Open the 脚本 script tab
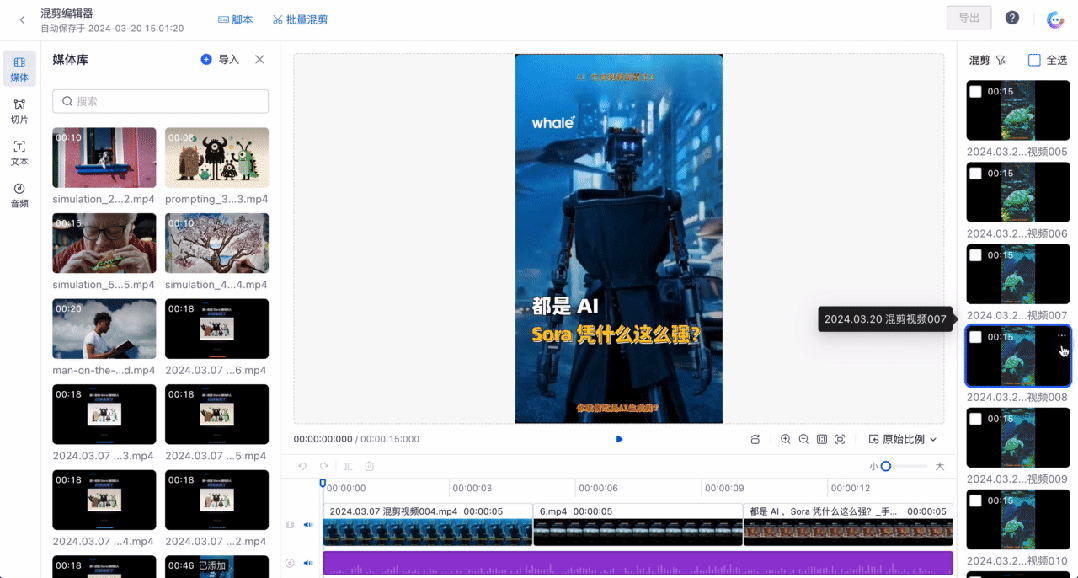 [235, 19]
